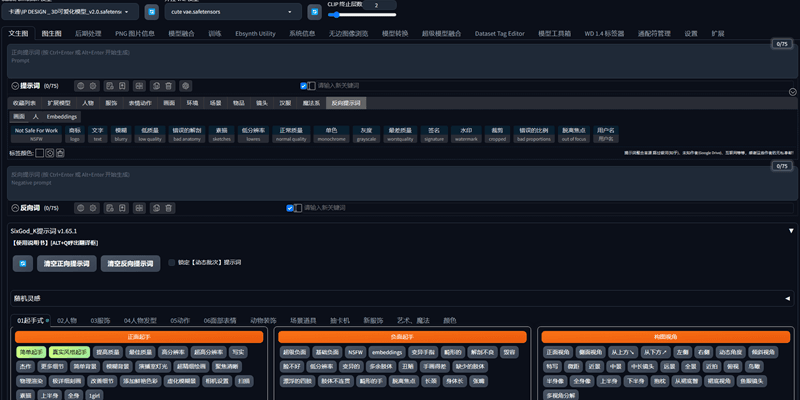Image resolution: width=800 pixels, height=400 pixels.
Task: Select the 反向提示词 tag category tab
Action: 346,103
